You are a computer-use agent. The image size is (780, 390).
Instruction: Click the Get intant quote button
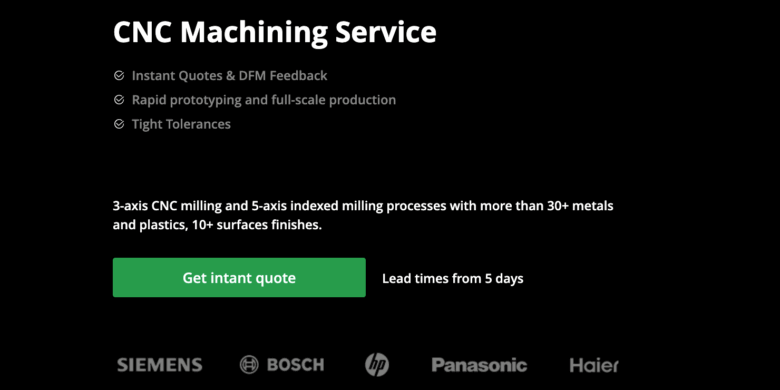(239, 278)
